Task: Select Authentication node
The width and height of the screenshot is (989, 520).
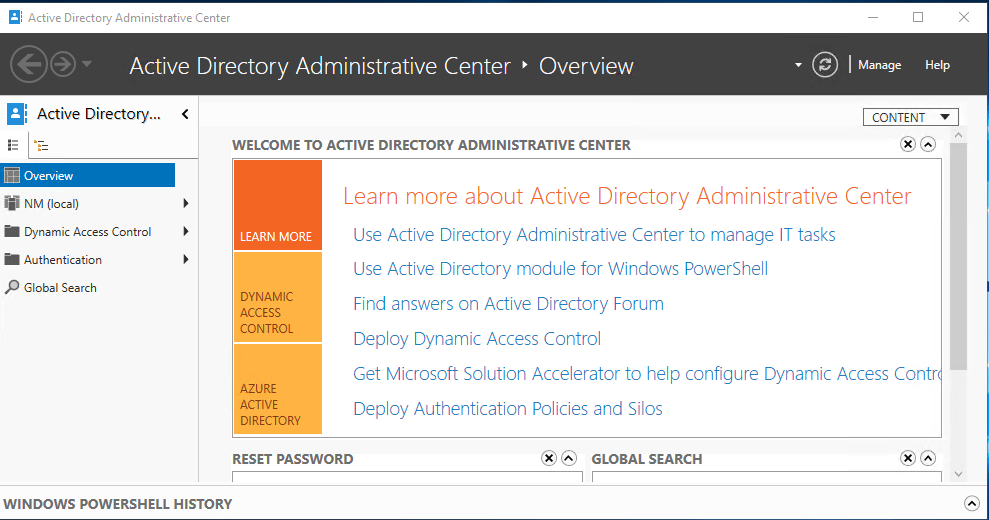Action: tap(62, 259)
